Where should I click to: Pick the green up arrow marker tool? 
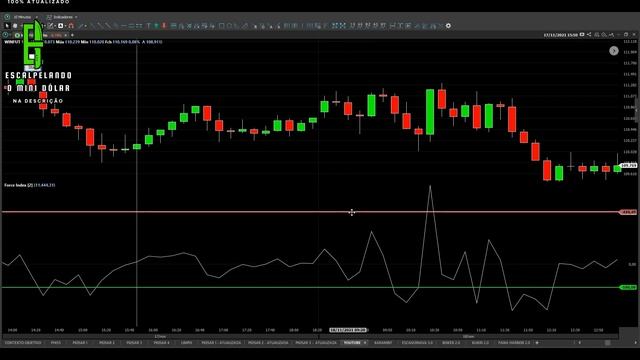[156, 26]
